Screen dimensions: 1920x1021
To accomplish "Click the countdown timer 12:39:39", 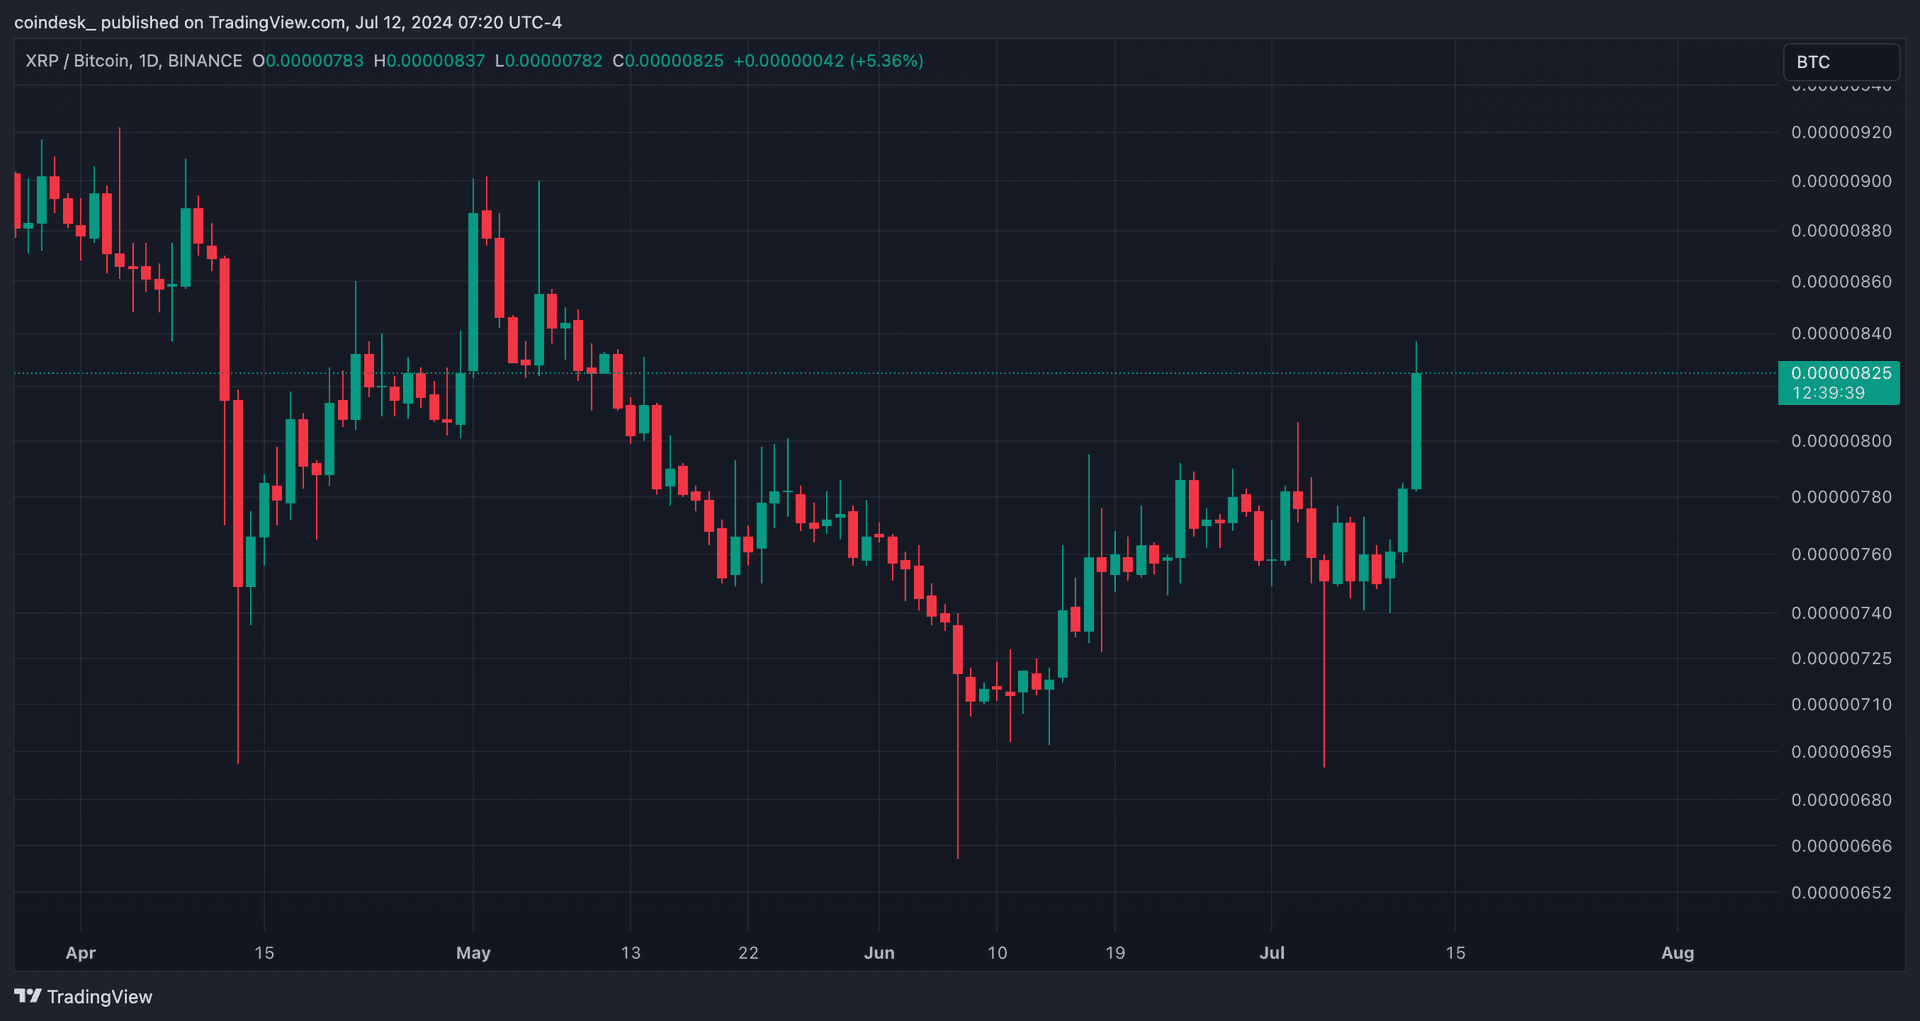I will pyautogui.click(x=1828, y=393).
